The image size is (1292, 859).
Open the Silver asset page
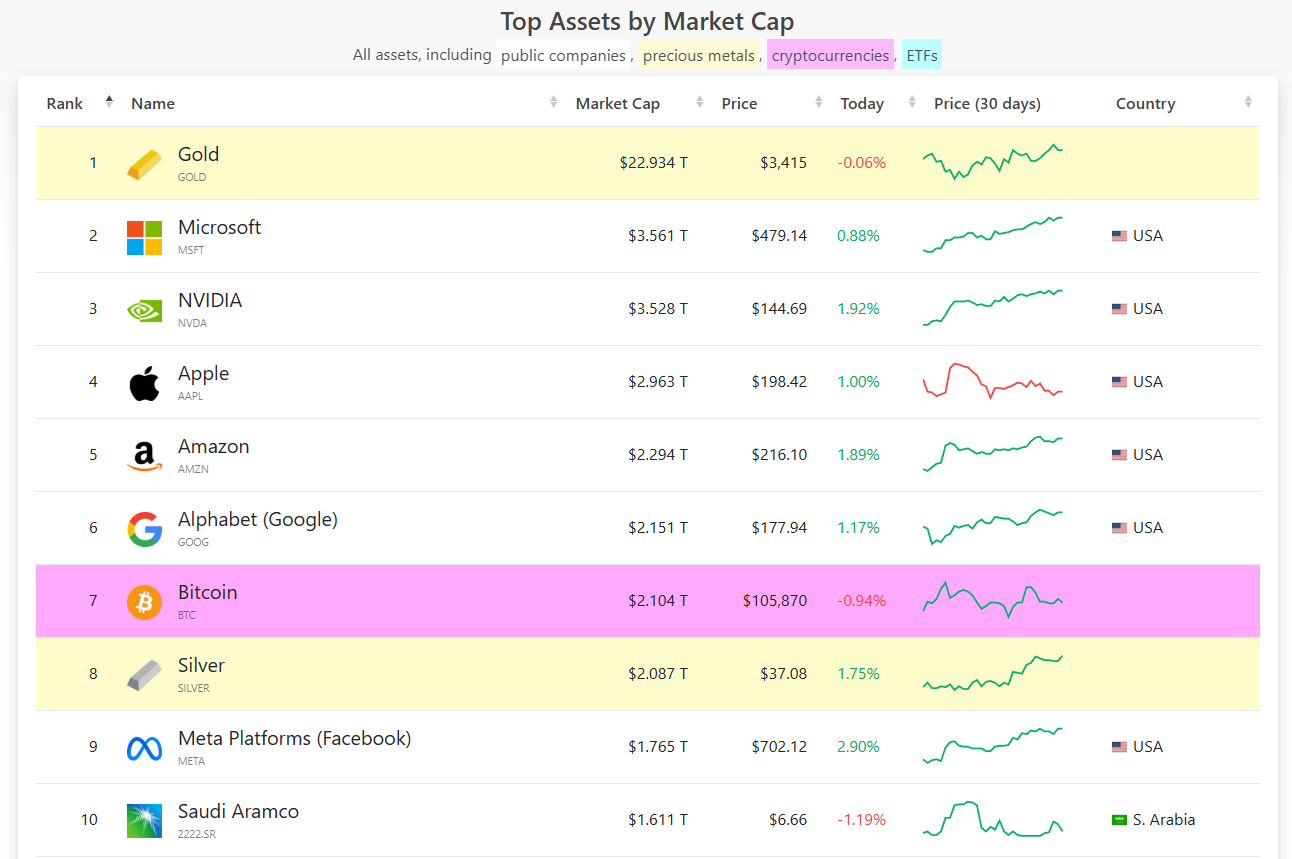(201, 666)
